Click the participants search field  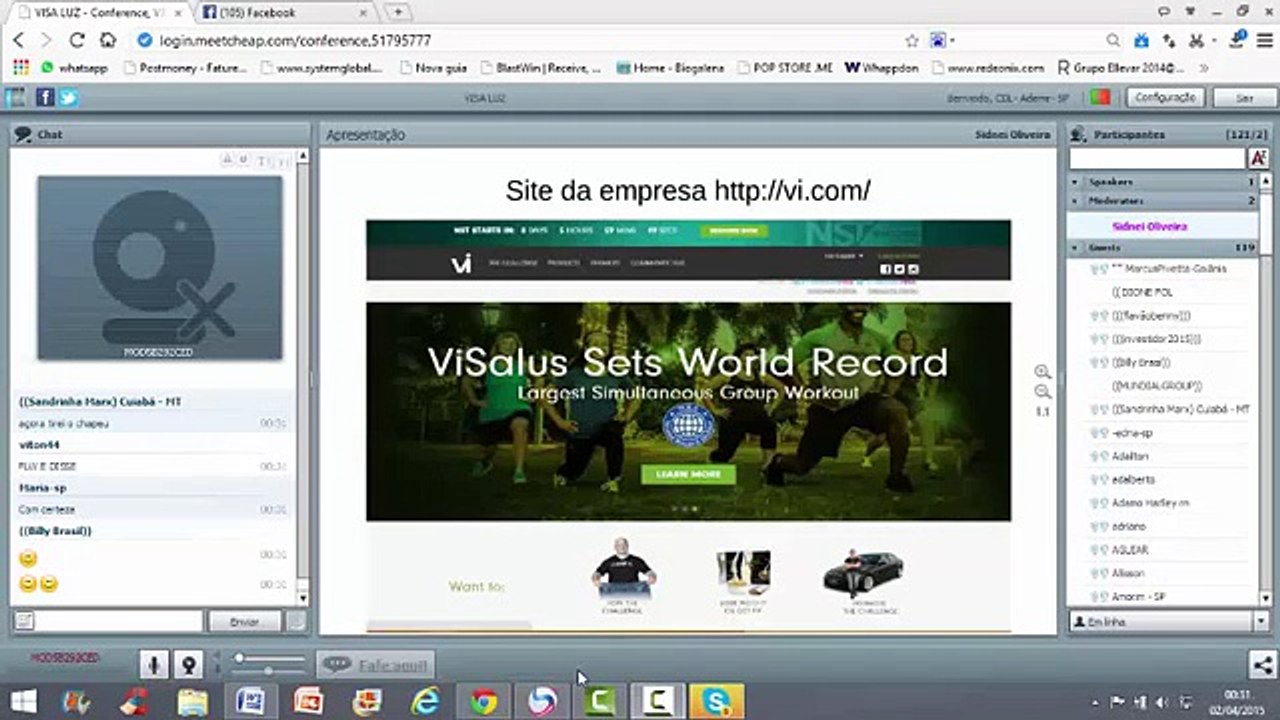coord(1157,158)
